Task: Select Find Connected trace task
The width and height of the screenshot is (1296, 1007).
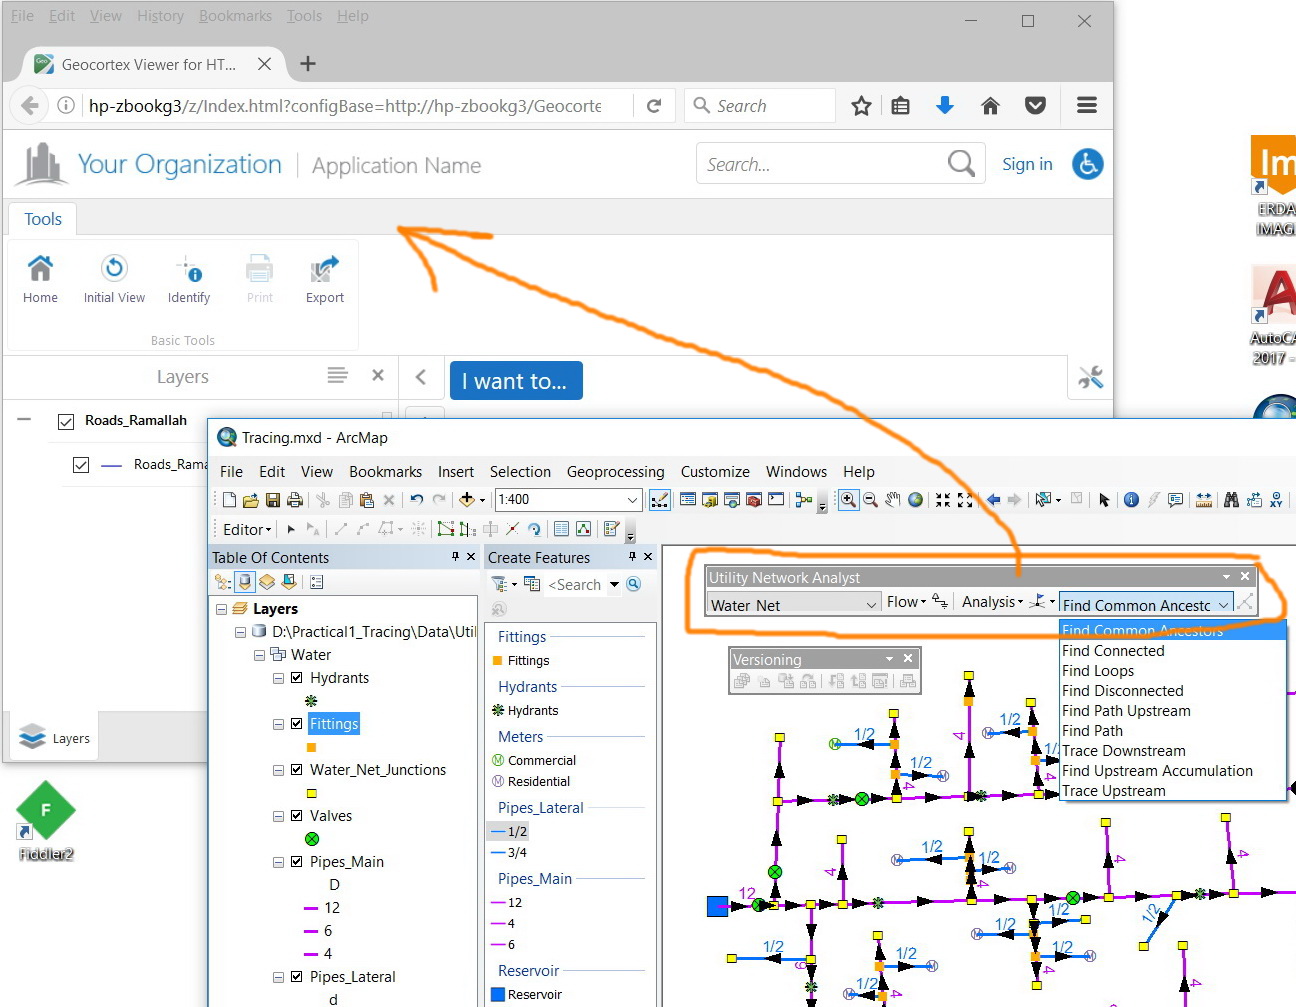Action: (x=1172, y=651)
